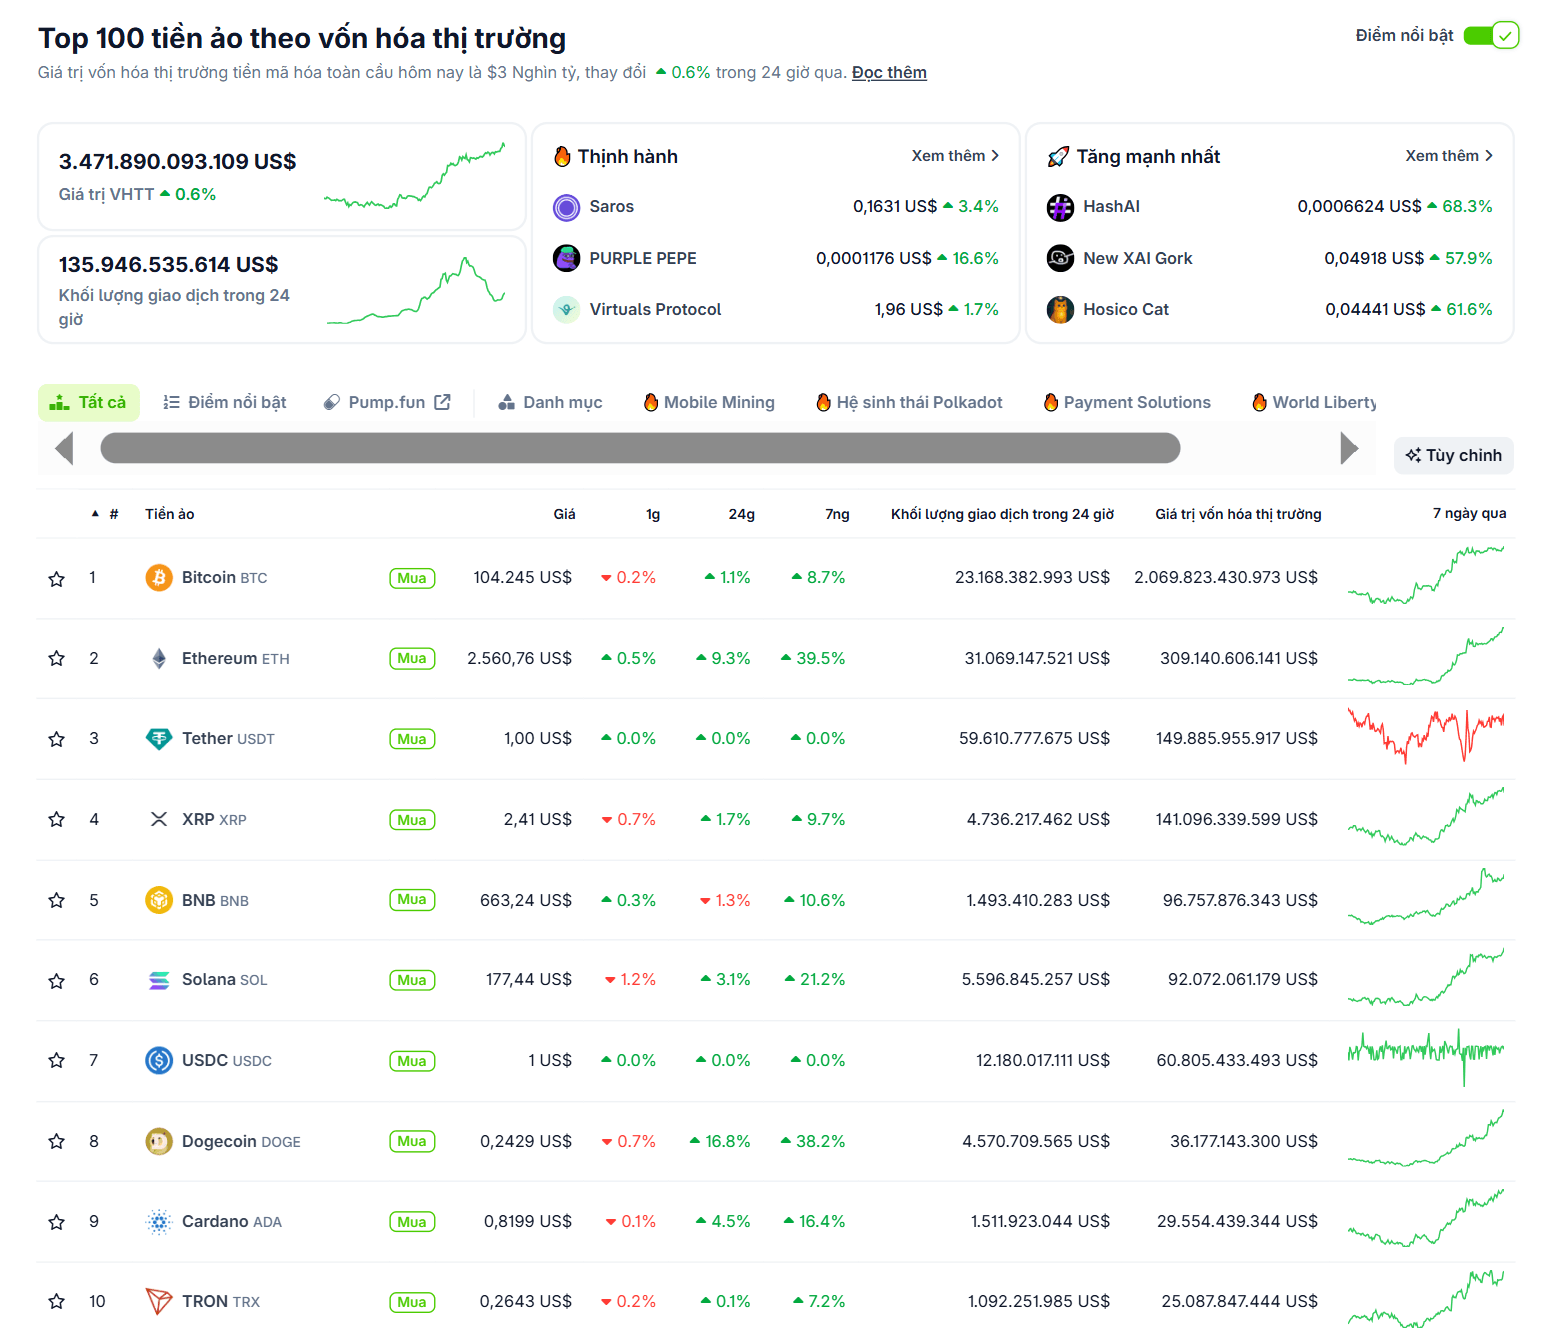The height and width of the screenshot is (1339, 1557).
Task: Select the Tất cả tab
Action: click(x=89, y=402)
